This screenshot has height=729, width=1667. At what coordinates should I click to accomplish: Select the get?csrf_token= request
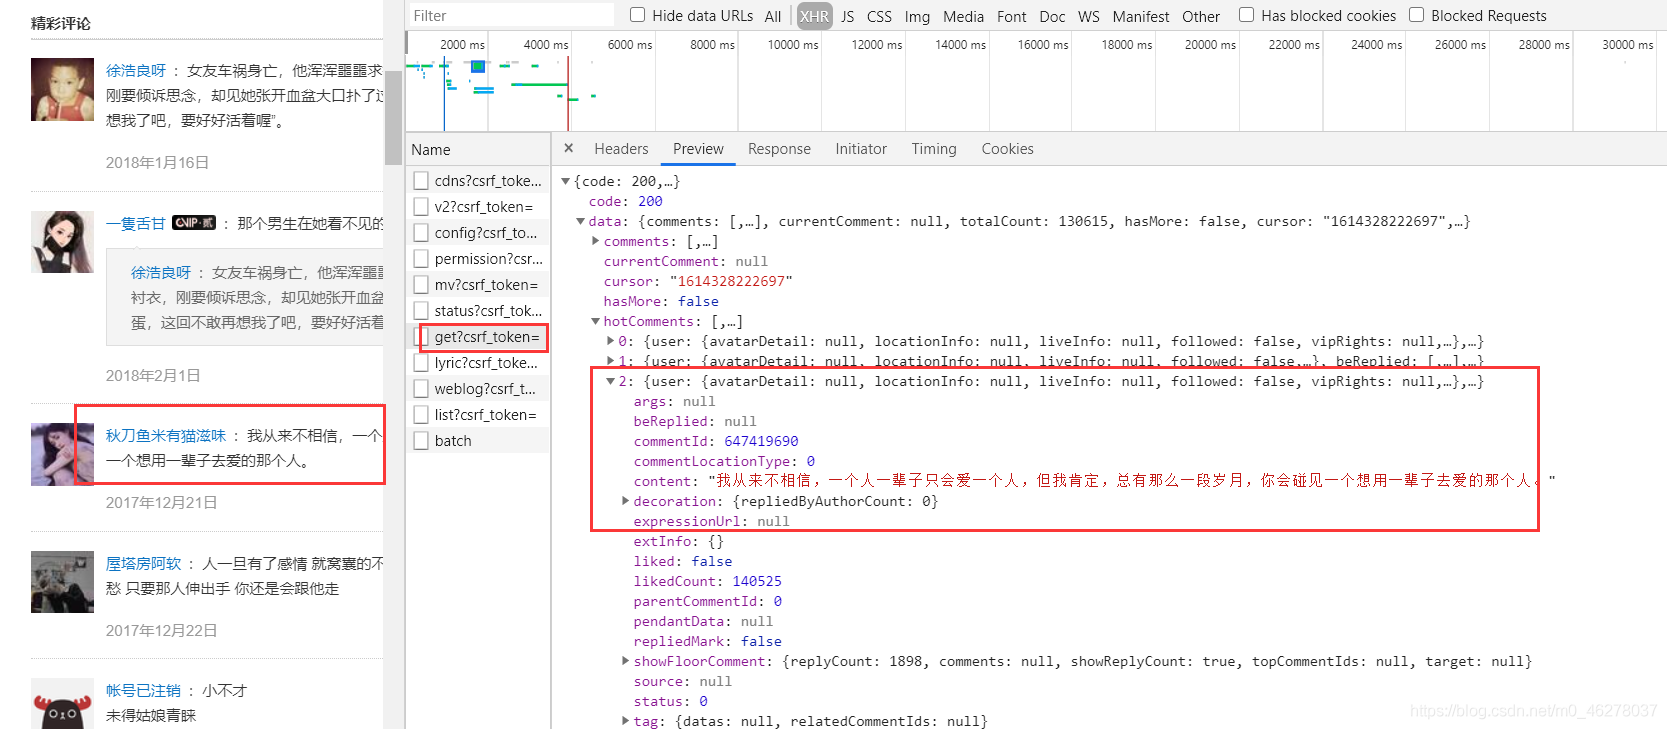click(486, 337)
